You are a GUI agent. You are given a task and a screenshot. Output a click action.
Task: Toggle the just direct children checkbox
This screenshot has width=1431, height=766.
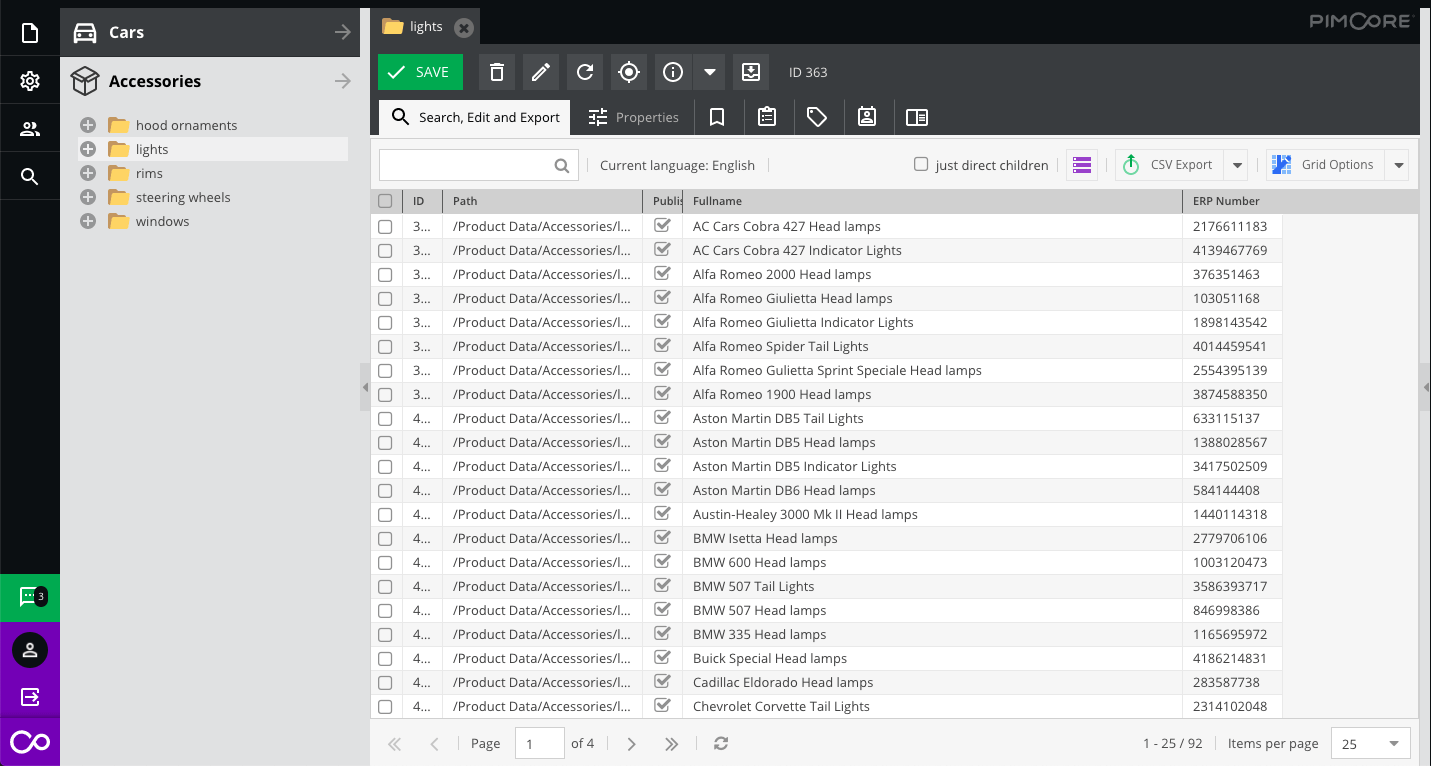tap(921, 164)
